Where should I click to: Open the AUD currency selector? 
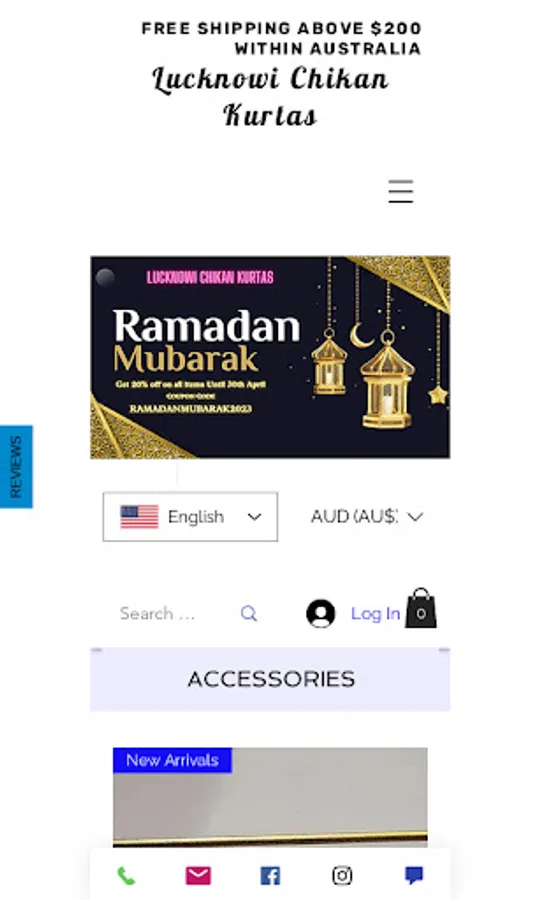pos(367,517)
